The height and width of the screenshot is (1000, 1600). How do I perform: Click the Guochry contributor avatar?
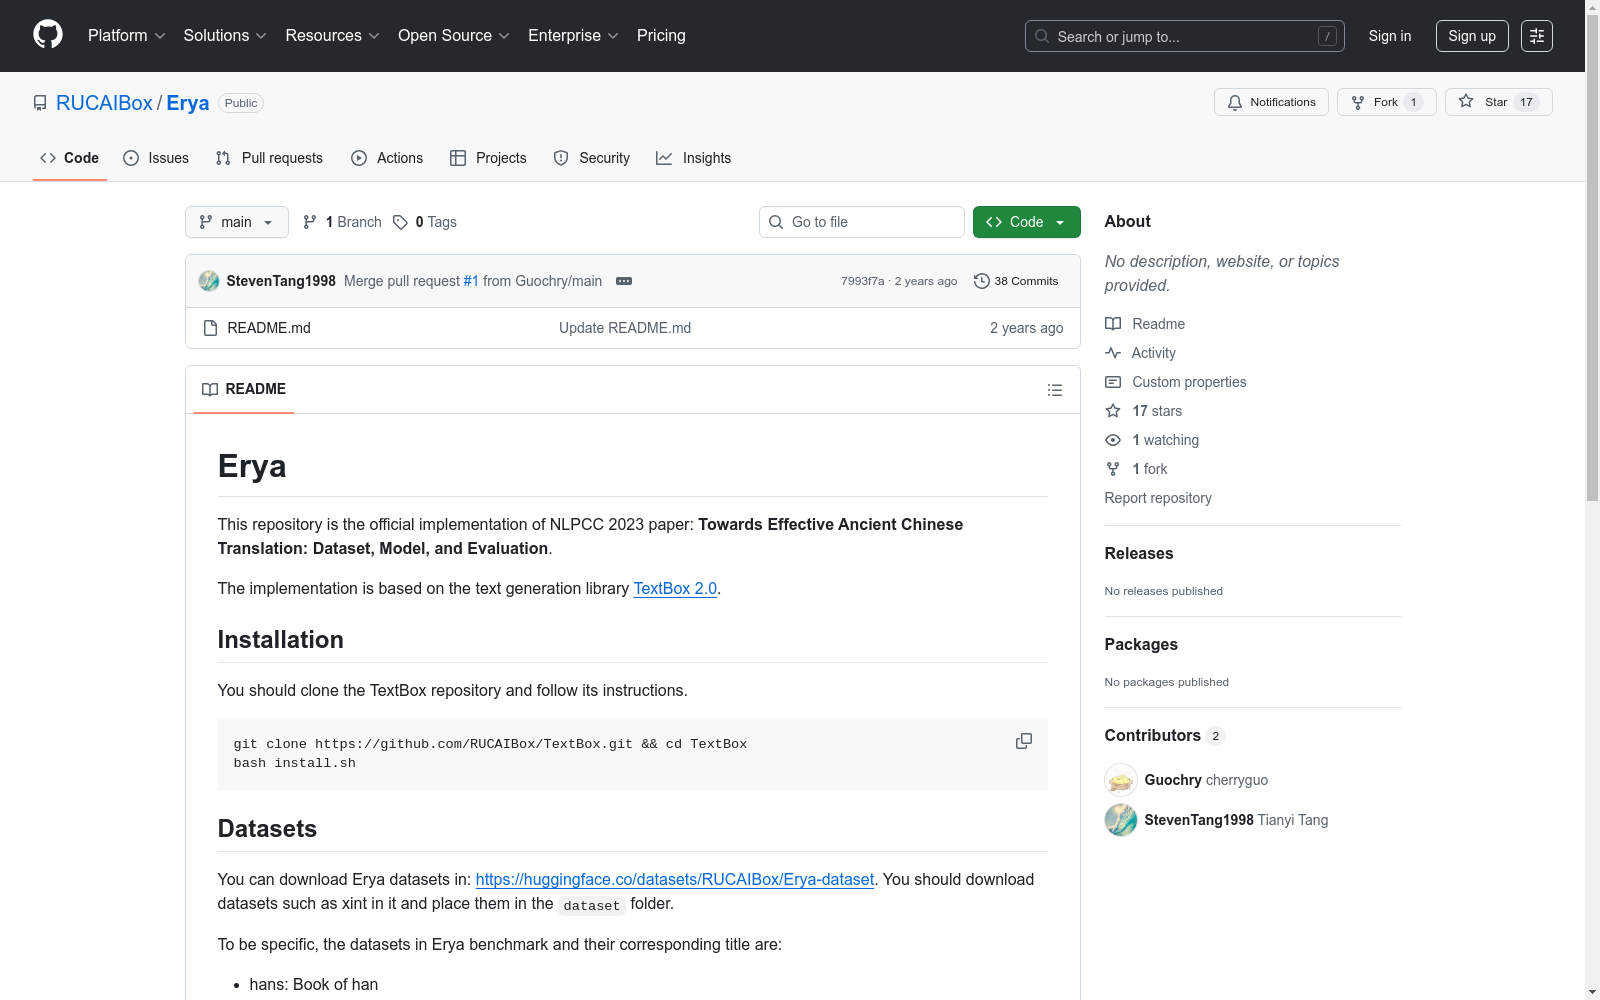pyautogui.click(x=1120, y=780)
